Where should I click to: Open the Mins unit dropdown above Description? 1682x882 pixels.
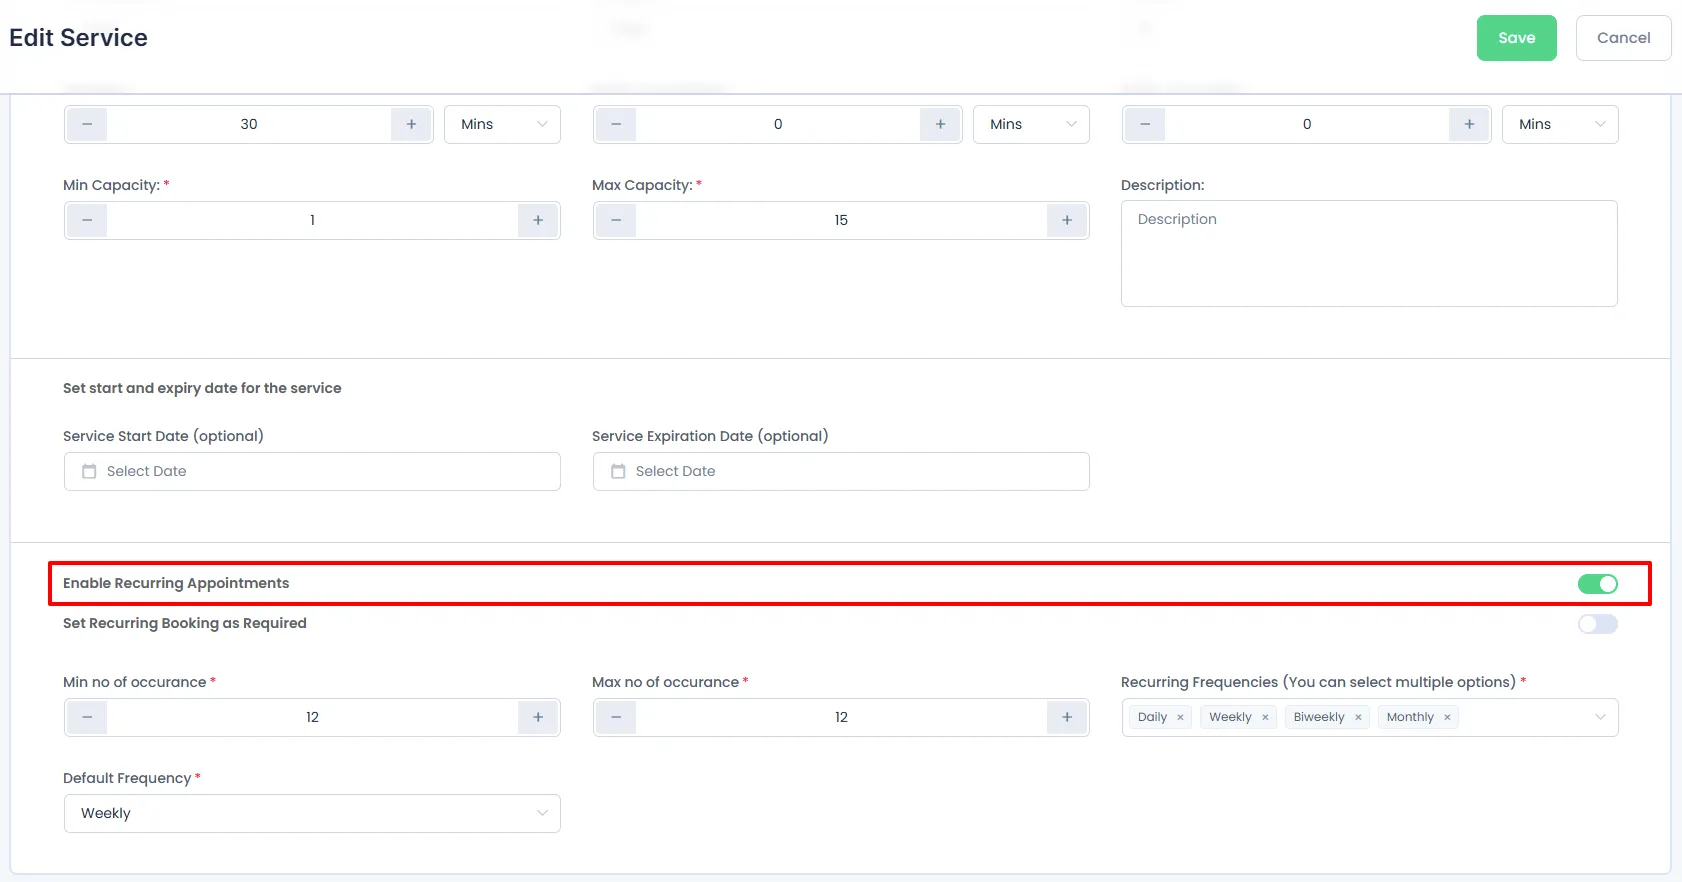[1560, 124]
